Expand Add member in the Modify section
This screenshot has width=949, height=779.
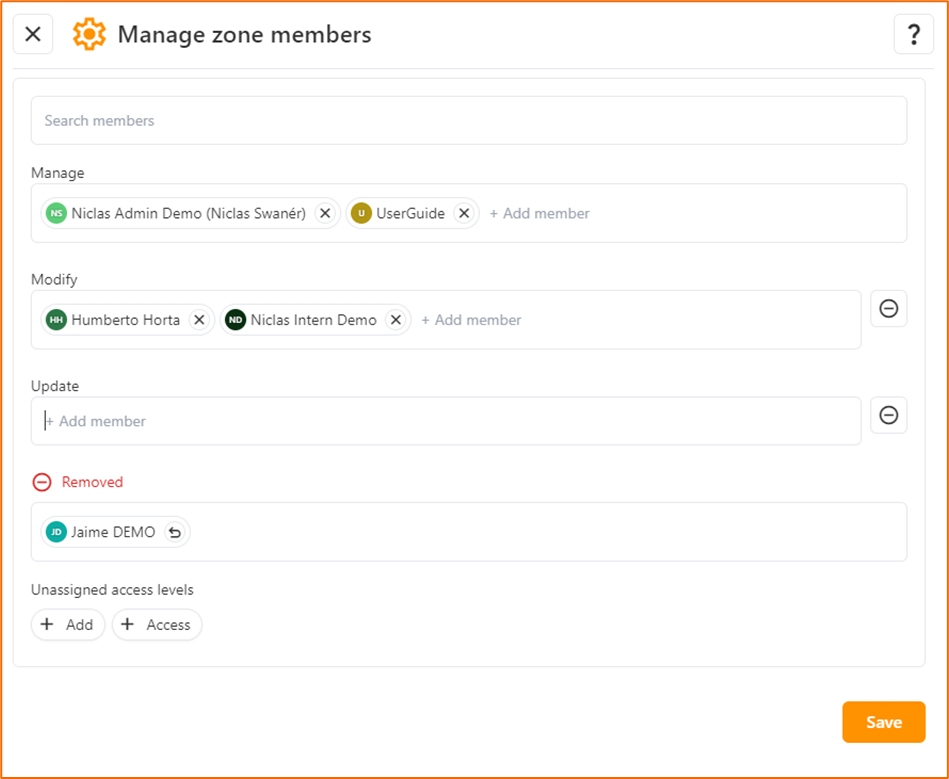[x=471, y=319]
